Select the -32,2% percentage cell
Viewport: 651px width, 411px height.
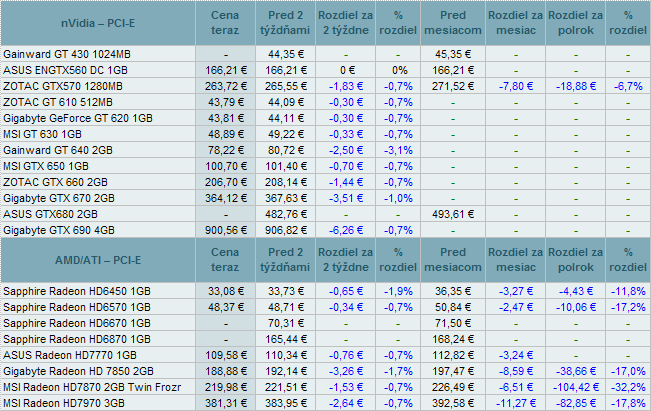[628, 387]
